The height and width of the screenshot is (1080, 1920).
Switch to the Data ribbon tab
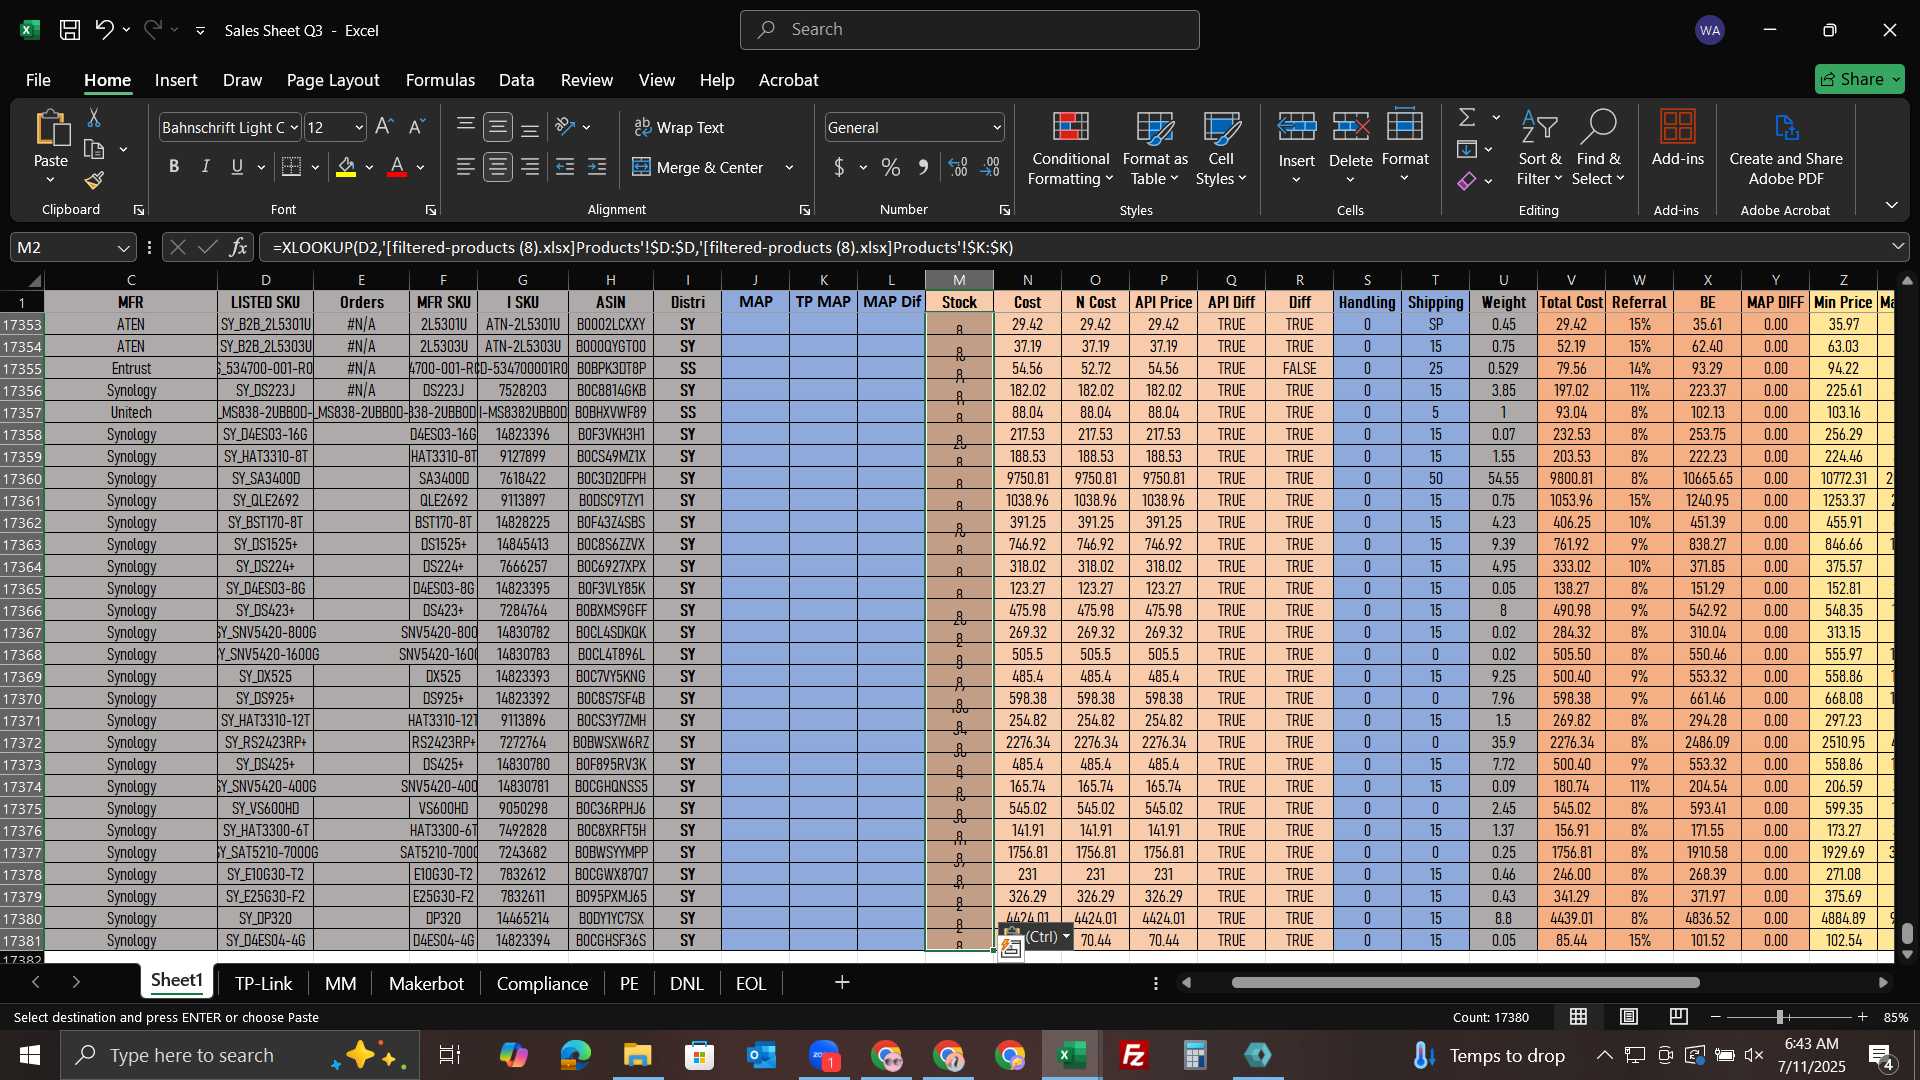coord(516,80)
